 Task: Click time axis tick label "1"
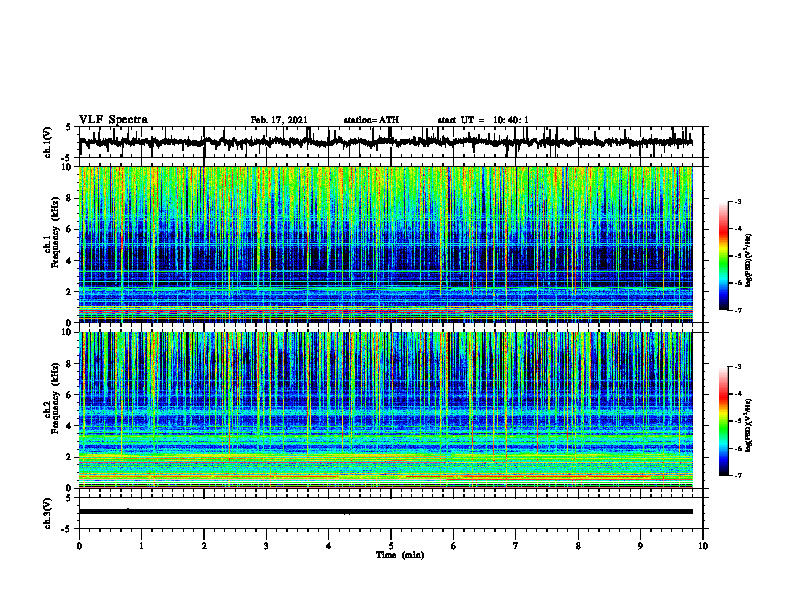(141, 546)
